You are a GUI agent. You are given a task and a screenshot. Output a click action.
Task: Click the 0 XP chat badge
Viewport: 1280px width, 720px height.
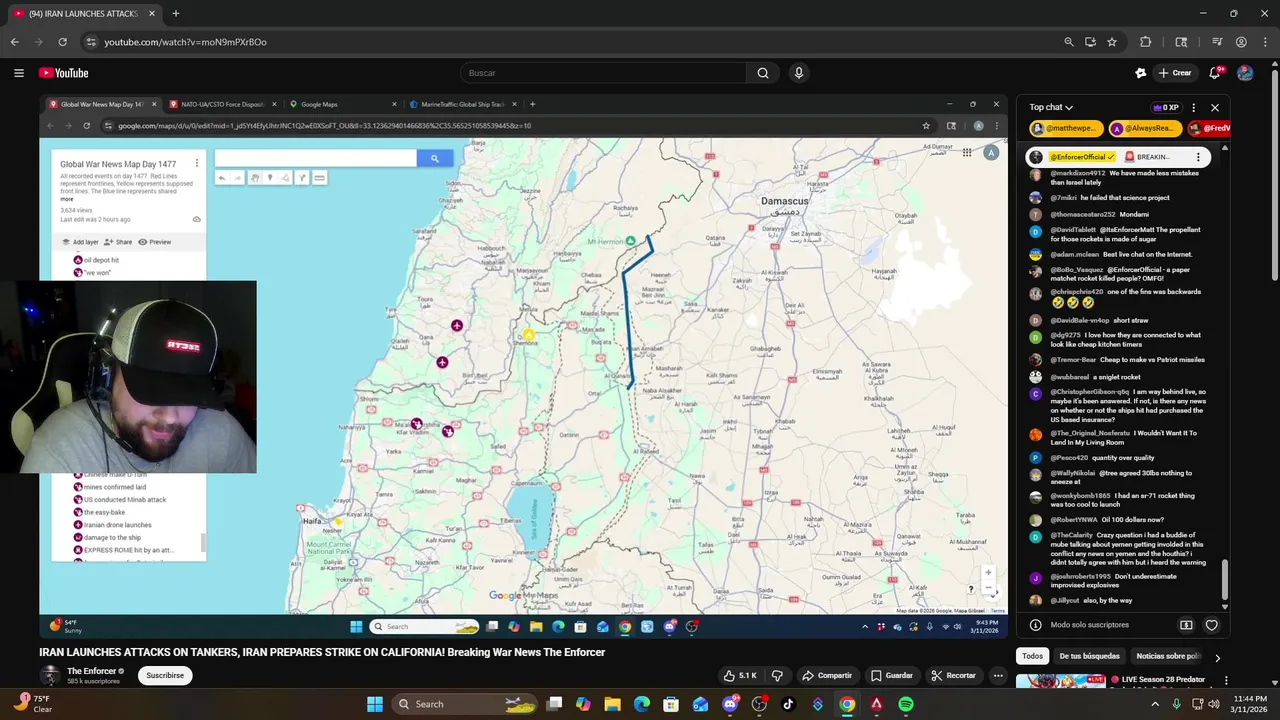pyautogui.click(x=1166, y=107)
